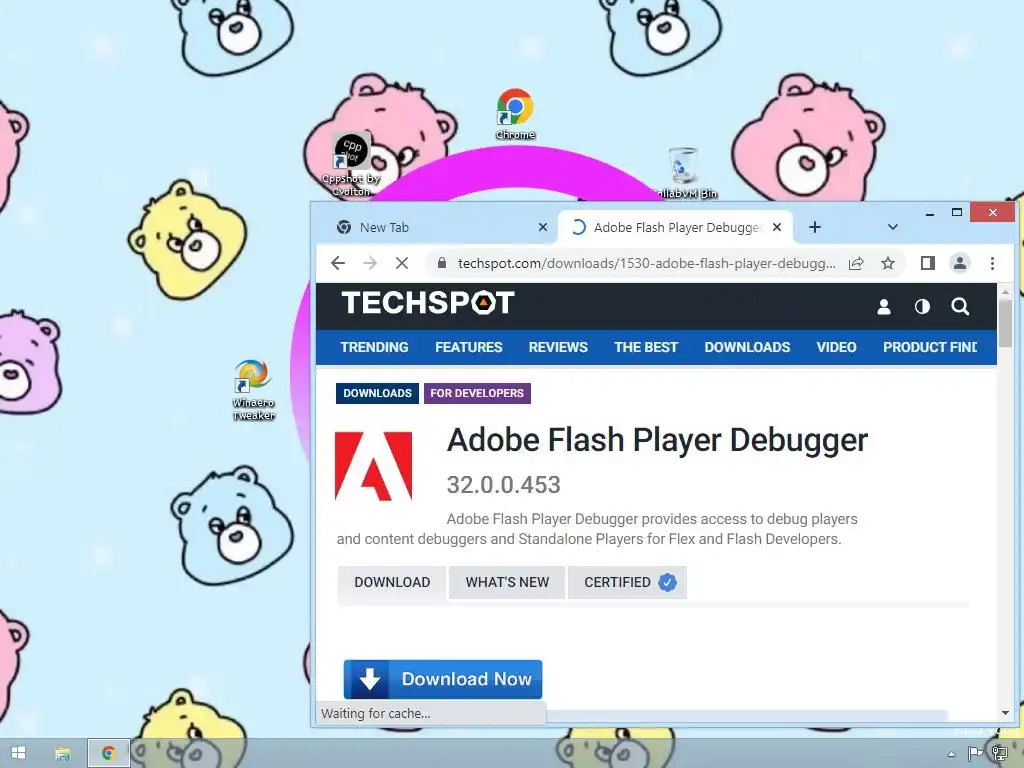Image resolution: width=1024 pixels, height=768 pixels.
Task: Open THE BEST nav item
Action: (x=646, y=347)
